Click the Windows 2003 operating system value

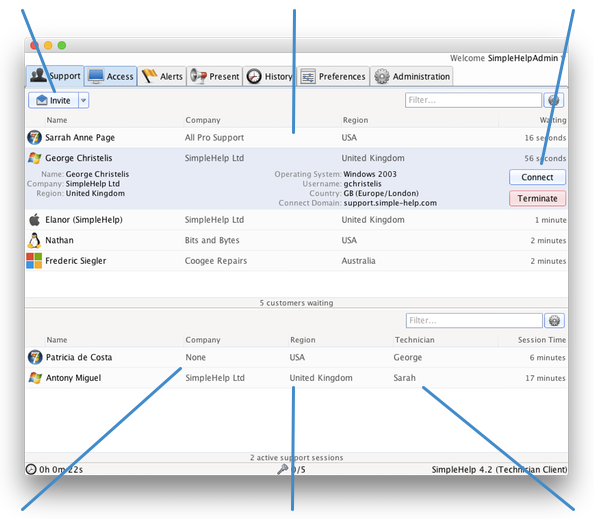[370, 174]
